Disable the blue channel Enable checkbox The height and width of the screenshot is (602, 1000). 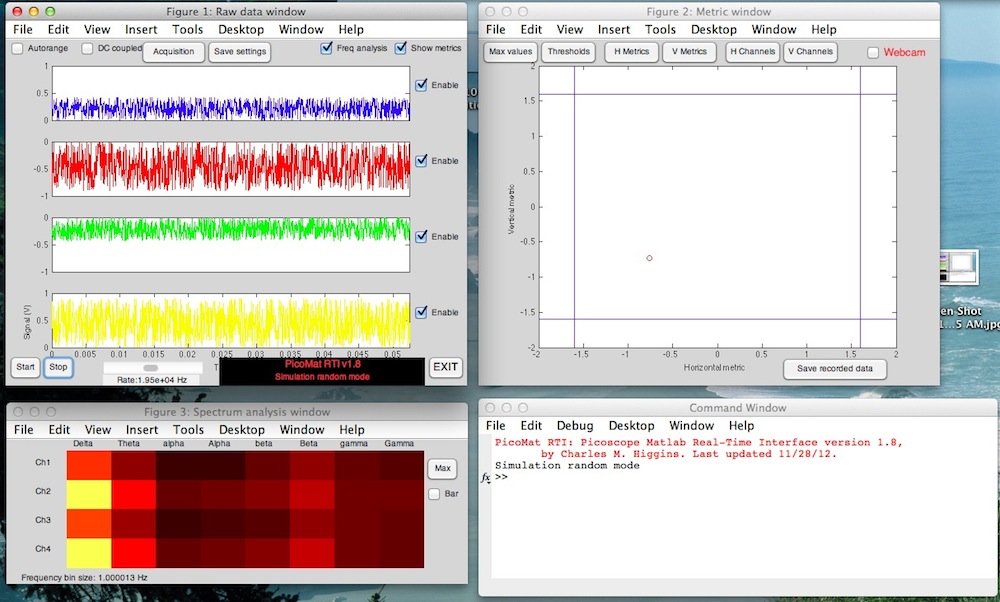pyautogui.click(x=421, y=85)
